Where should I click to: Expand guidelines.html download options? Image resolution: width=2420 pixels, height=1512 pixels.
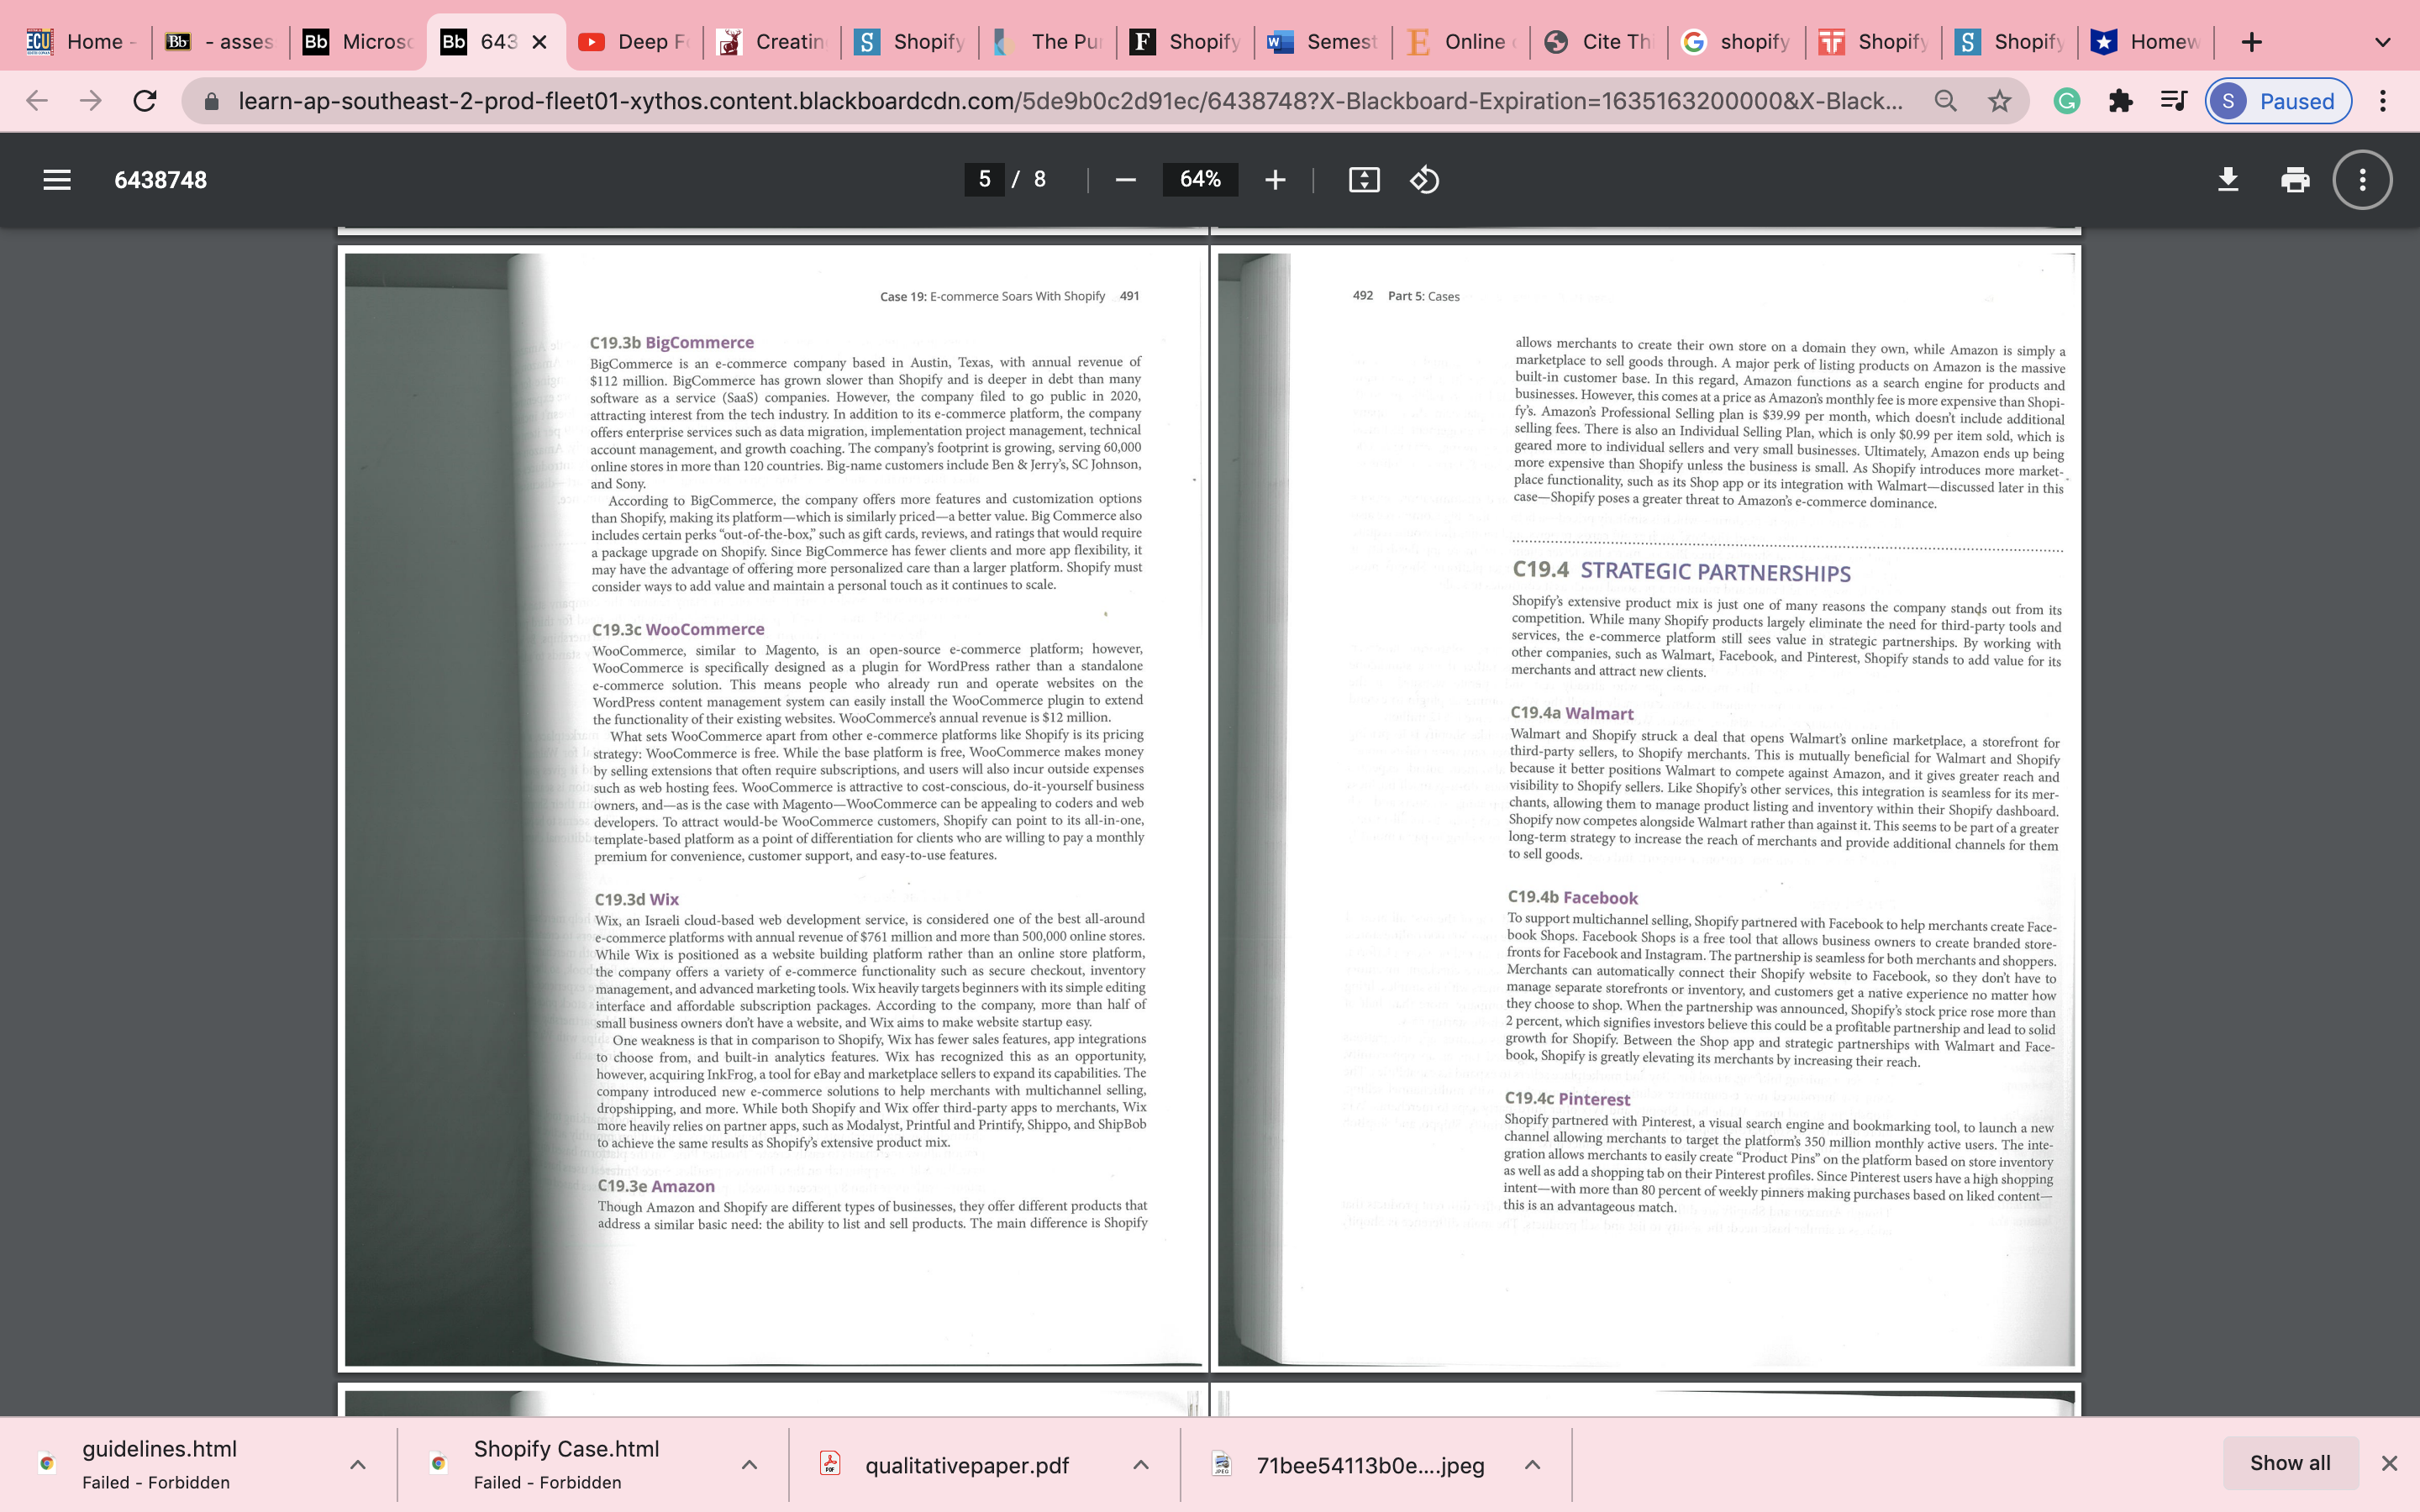(x=358, y=1465)
